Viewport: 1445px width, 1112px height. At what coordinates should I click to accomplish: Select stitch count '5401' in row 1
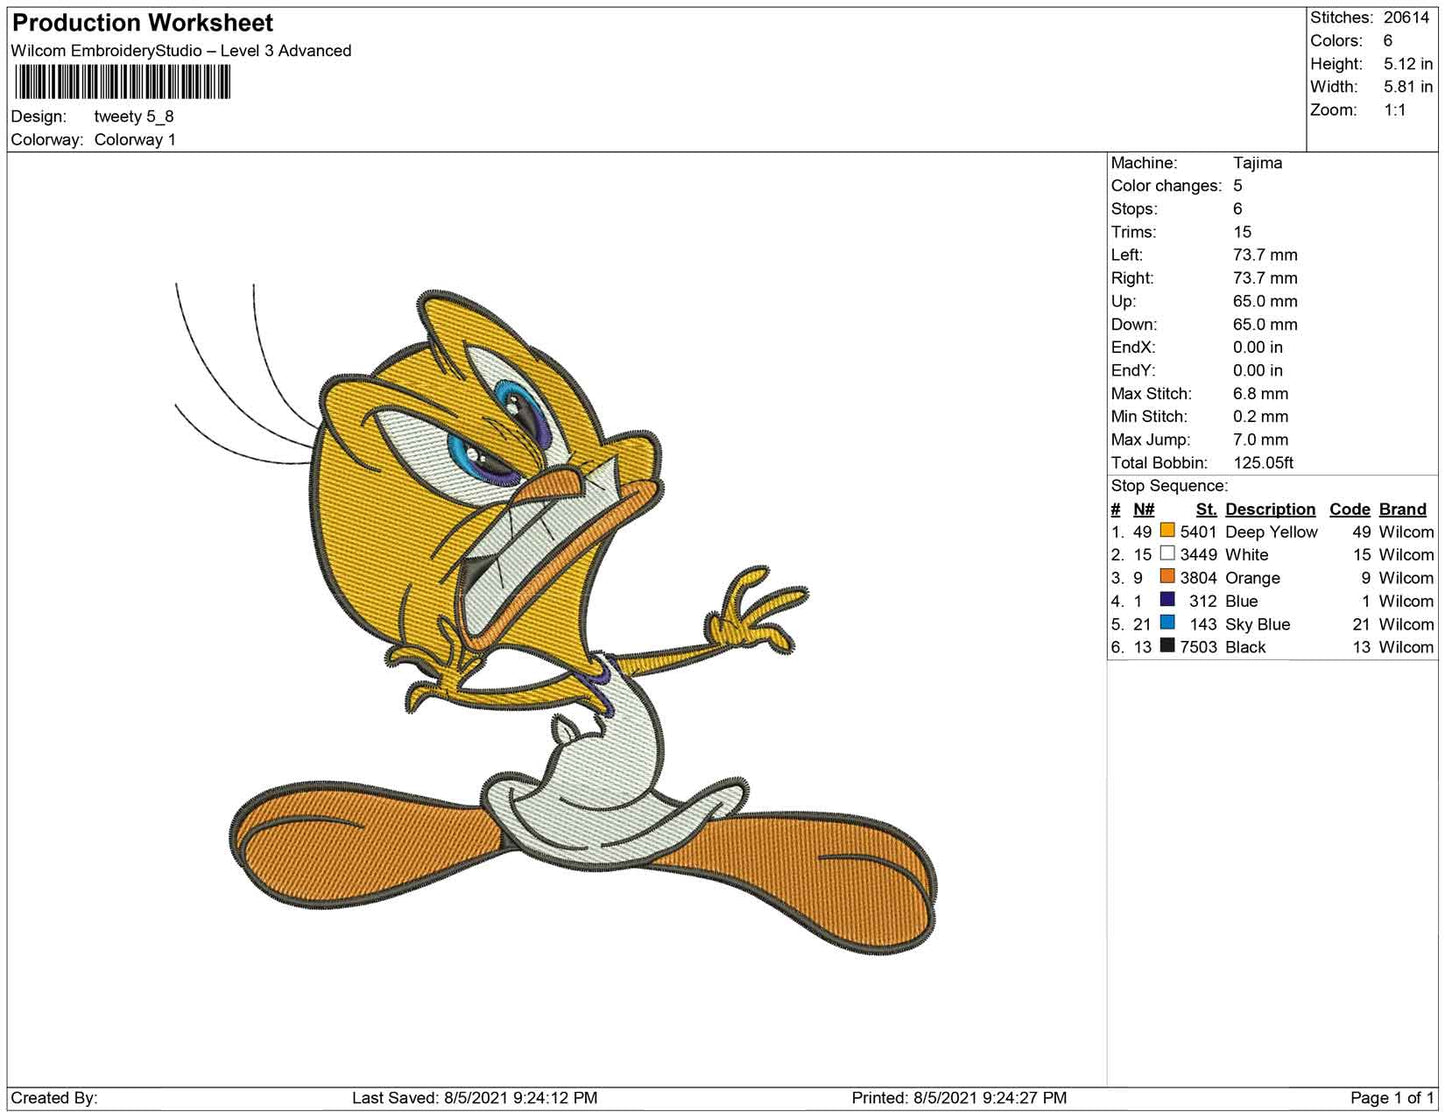[x=1198, y=532]
